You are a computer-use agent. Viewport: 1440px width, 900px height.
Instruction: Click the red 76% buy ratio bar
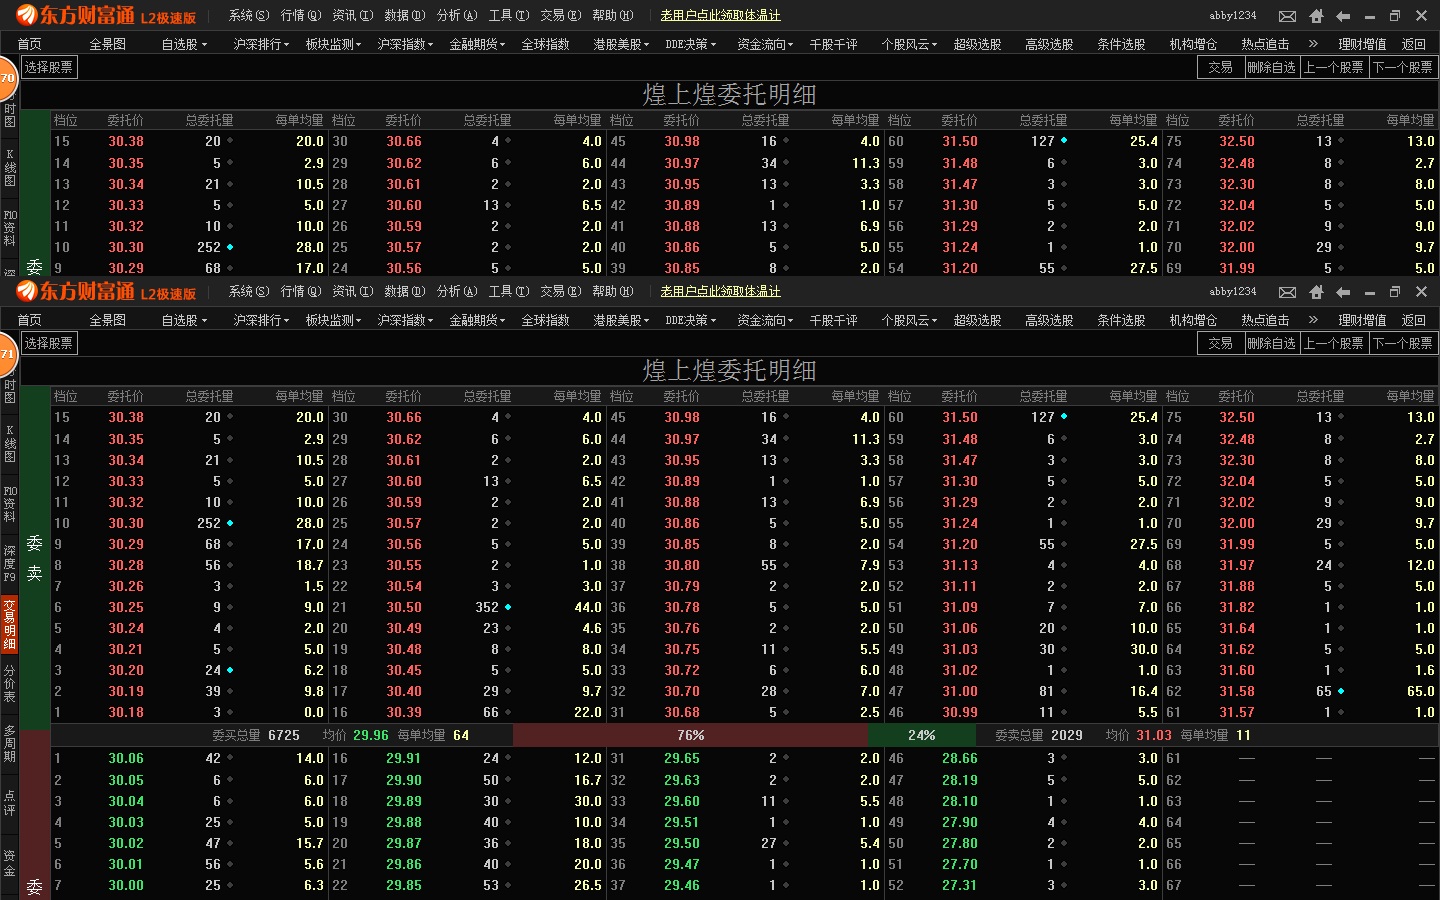[690, 735]
